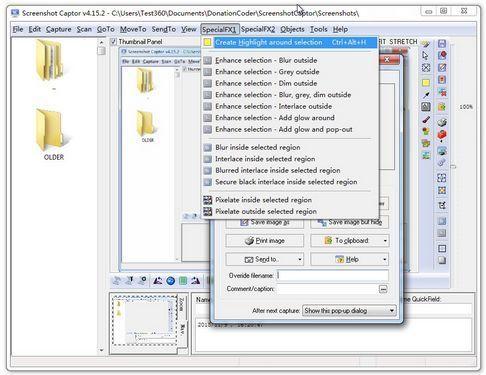Choose Blurred interlace inside selected region
The height and width of the screenshot is (375, 486).
click(x=290, y=170)
